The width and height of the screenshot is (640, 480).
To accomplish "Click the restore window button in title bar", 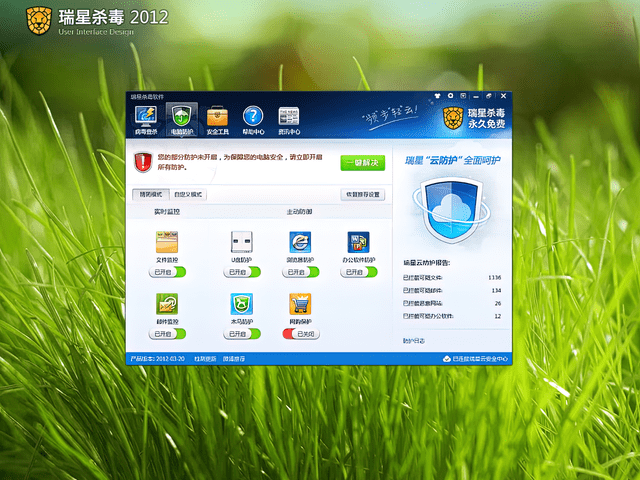I will pos(489,96).
